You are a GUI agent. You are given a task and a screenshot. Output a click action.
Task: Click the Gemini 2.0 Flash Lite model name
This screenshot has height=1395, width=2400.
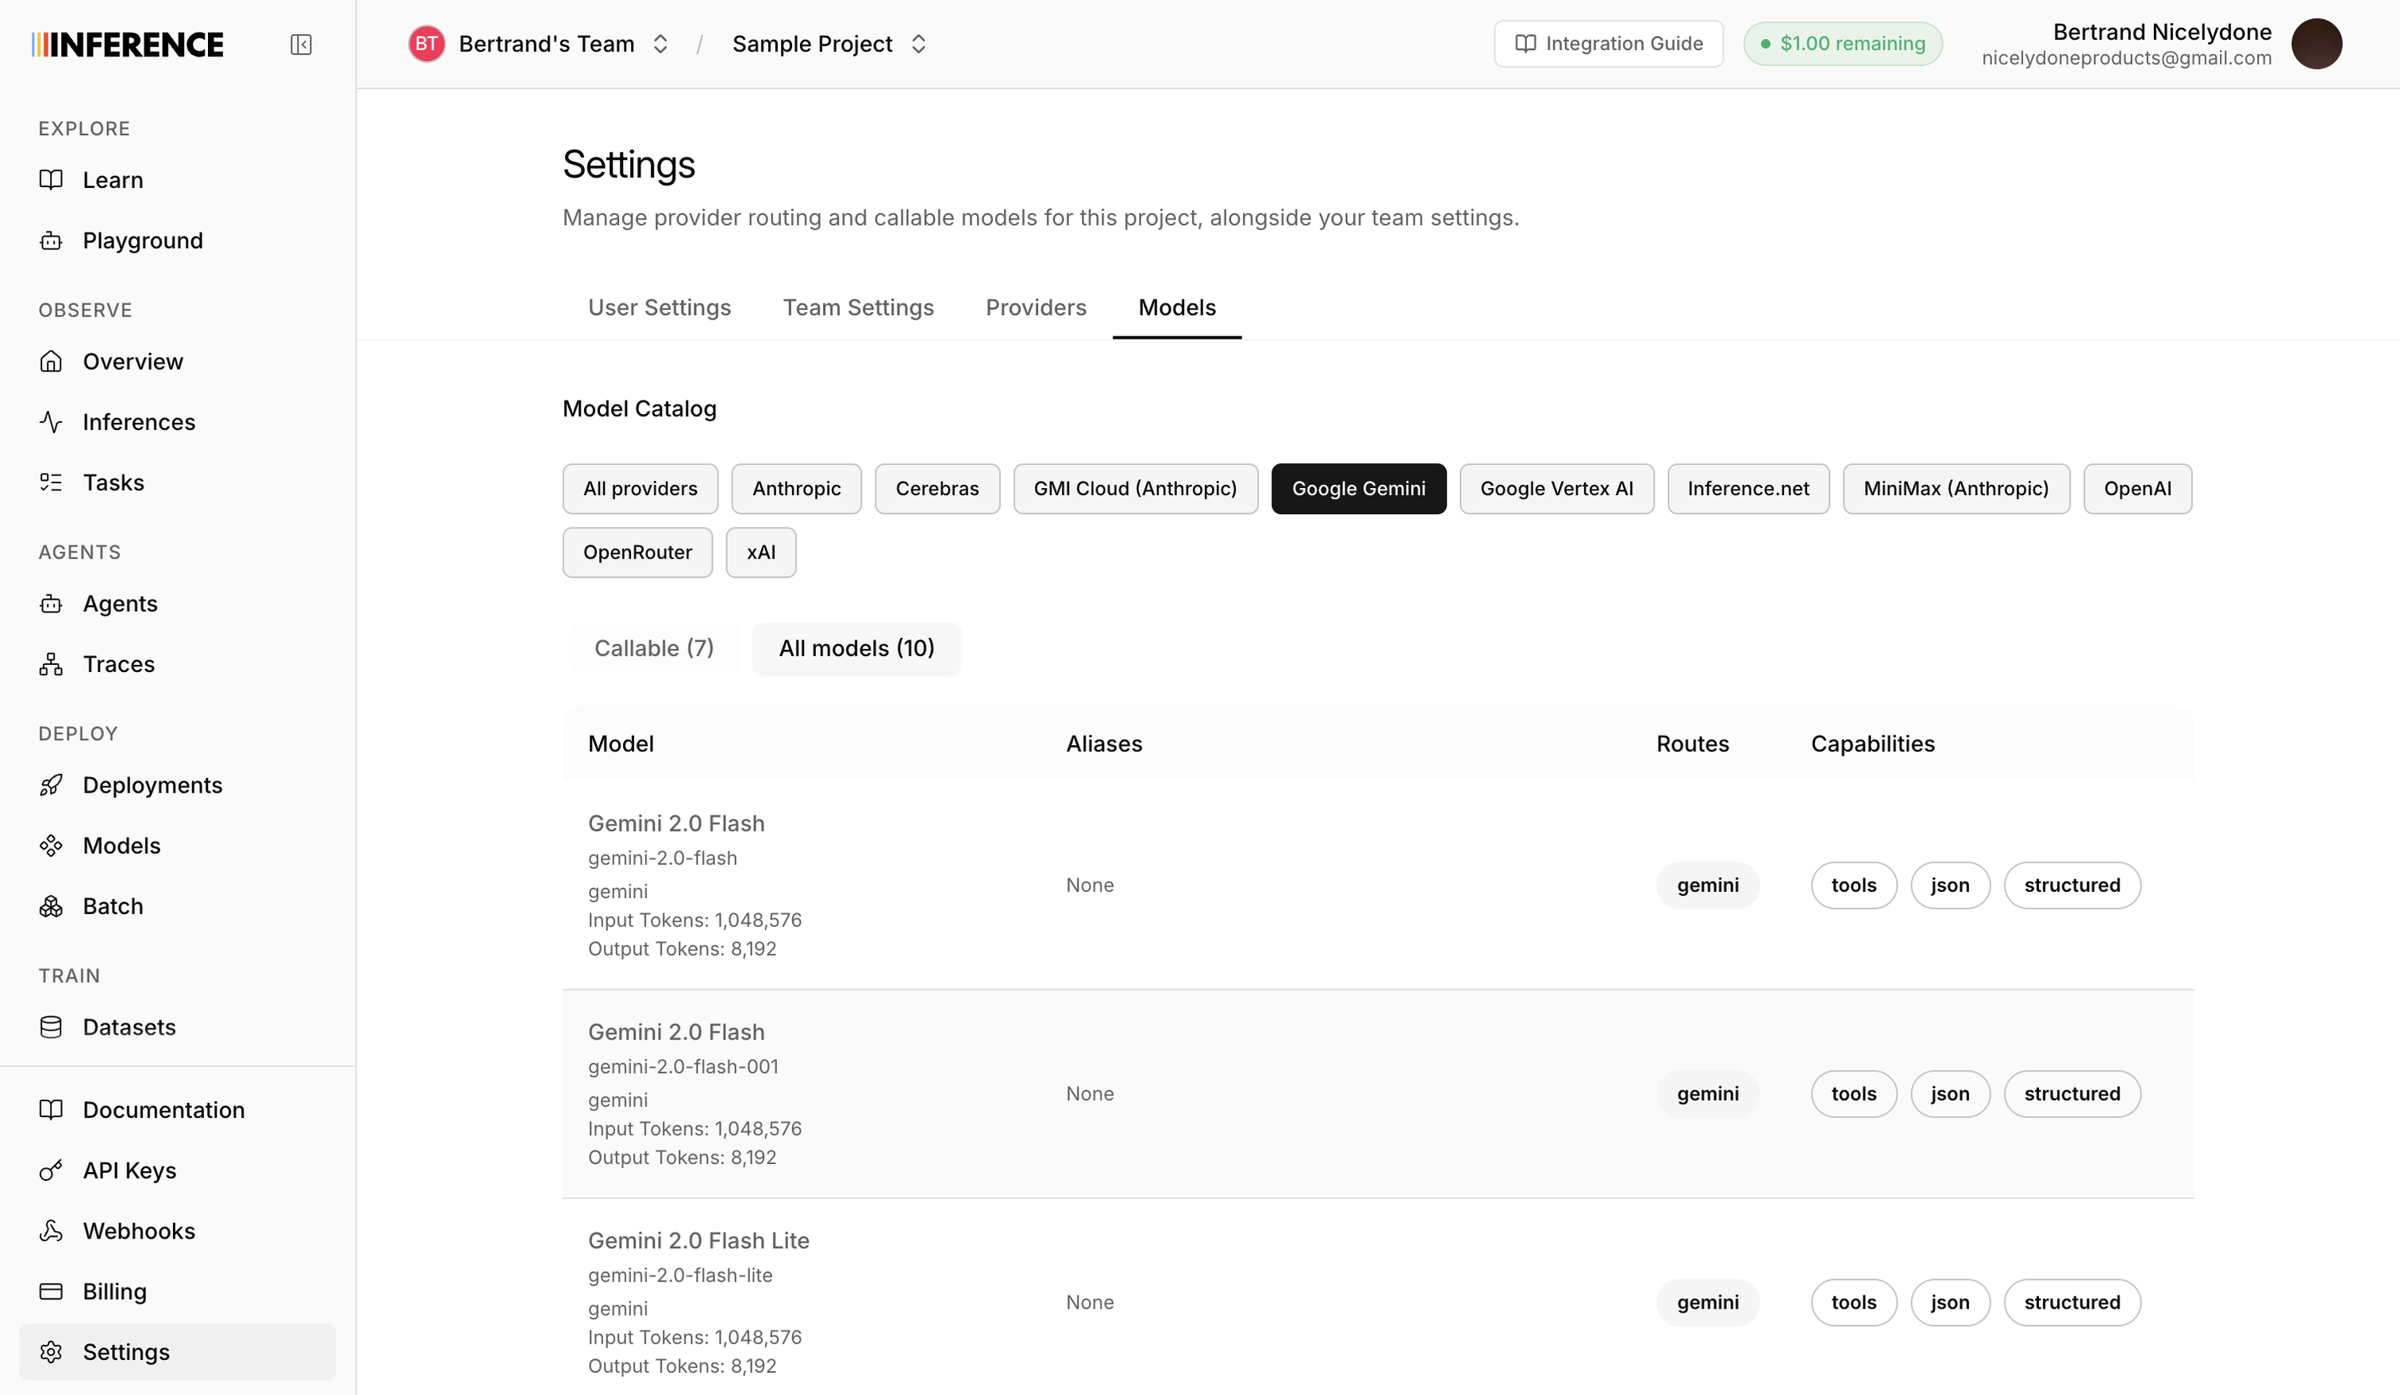(698, 1240)
